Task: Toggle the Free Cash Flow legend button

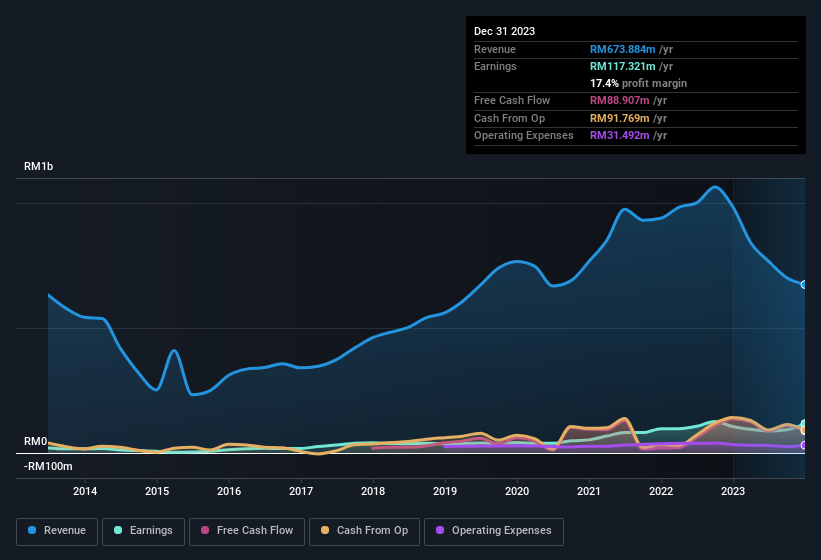Action: pos(247,531)
